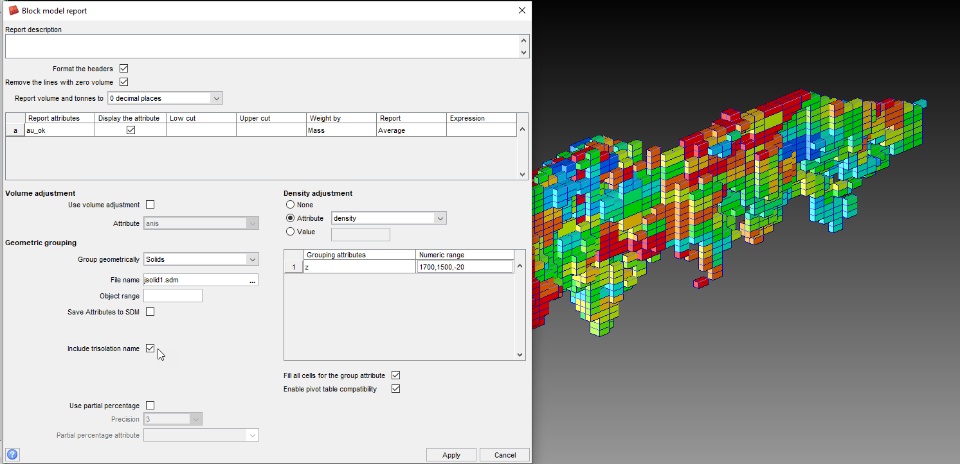960x464 pixels.
Task: Edit the Numeric range 1700,1500,-20 cell
Action: tap(465, 267)
